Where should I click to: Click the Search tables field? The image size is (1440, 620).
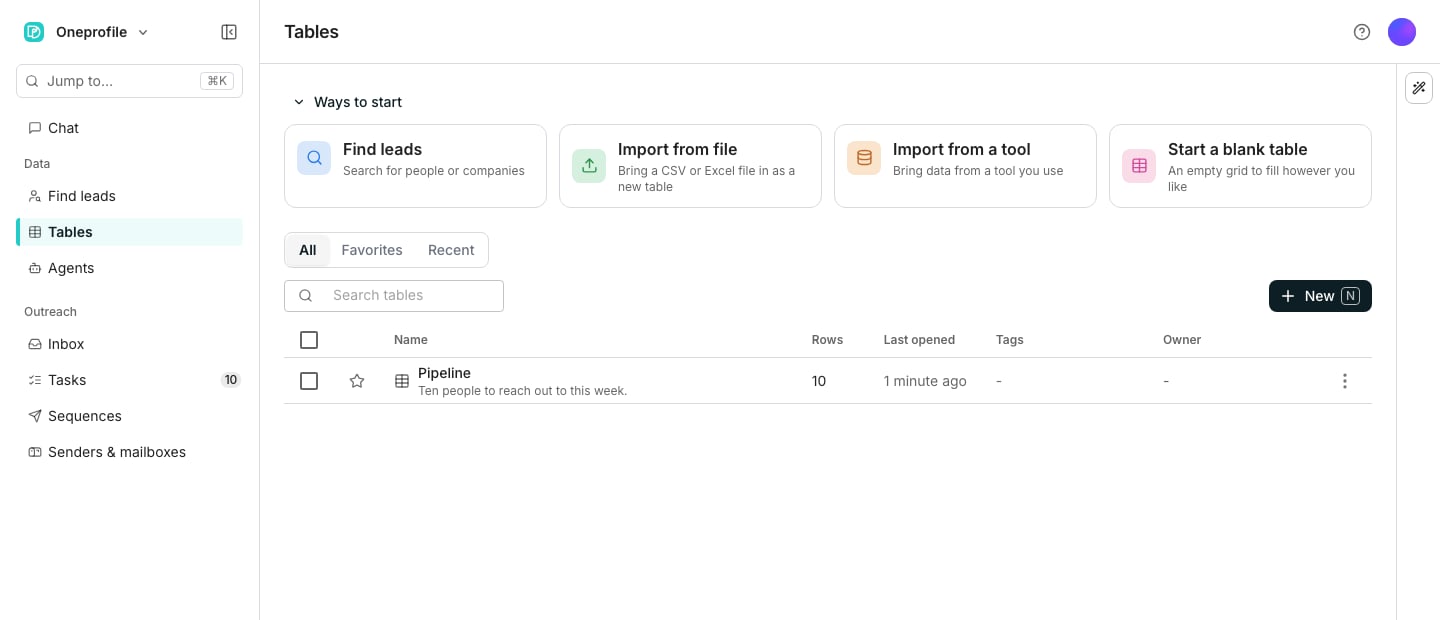pos(394,296)
